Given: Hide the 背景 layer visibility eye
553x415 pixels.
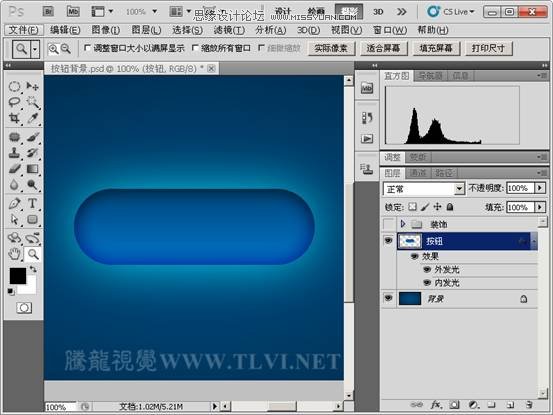Looking at the screenshot, I should (388, 298).
